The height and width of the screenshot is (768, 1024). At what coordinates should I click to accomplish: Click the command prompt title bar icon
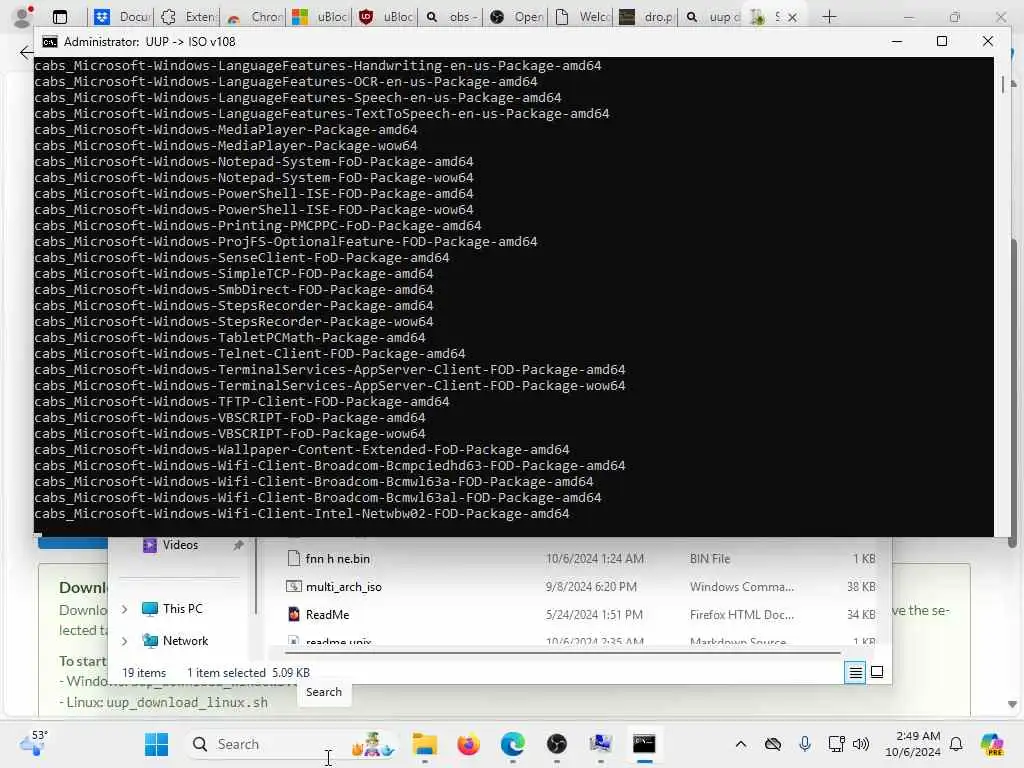[x=50, y=42]
